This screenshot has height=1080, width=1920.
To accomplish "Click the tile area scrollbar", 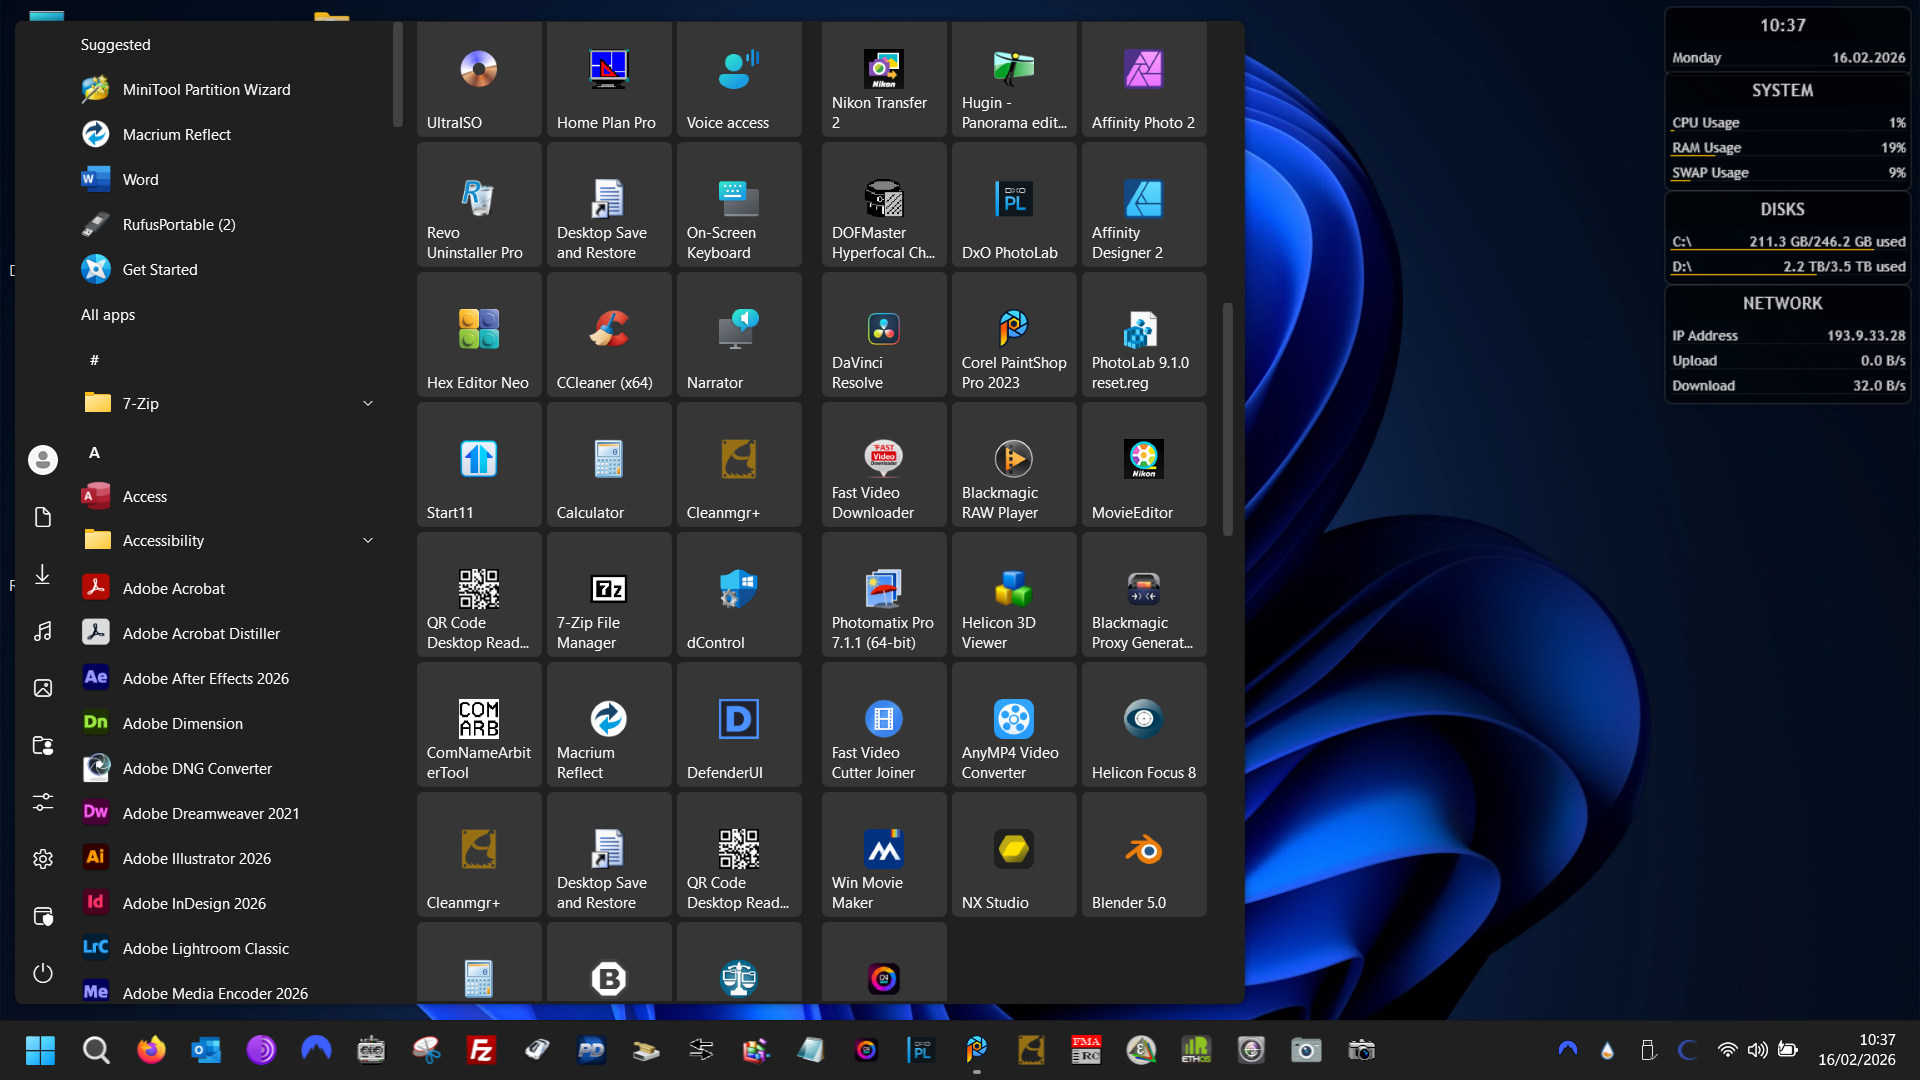I will point(1227,420).
